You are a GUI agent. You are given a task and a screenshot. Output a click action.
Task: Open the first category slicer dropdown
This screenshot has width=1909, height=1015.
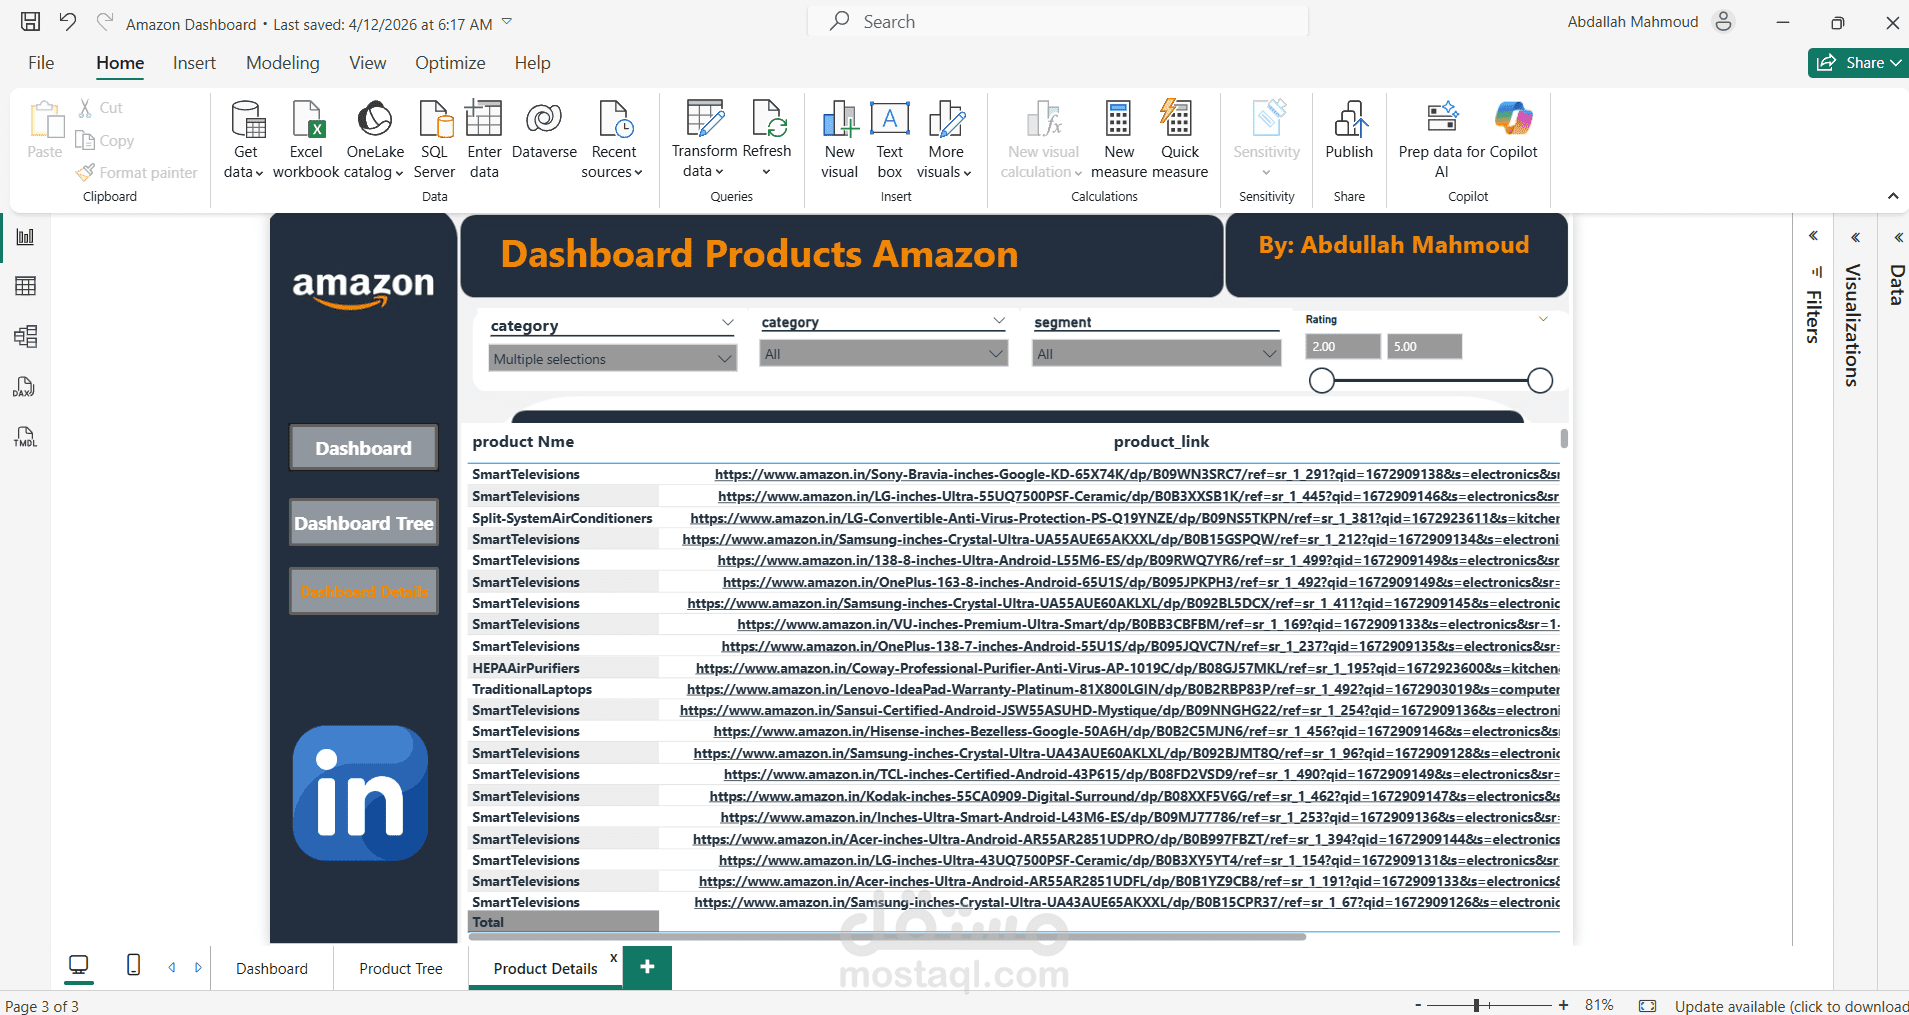pyautogui.click(x=613, y=358)
